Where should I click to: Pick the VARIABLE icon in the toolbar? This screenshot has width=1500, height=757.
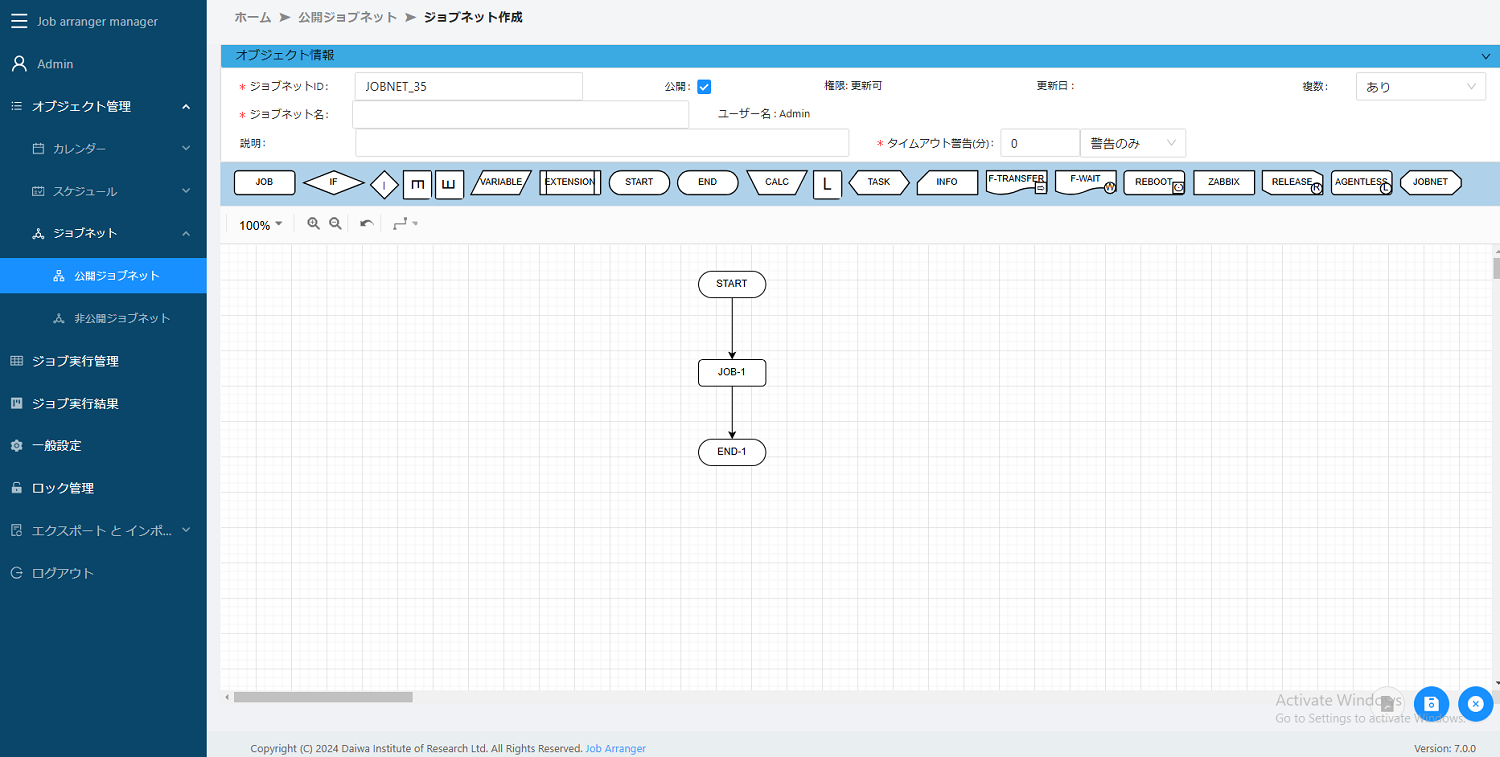500,182
